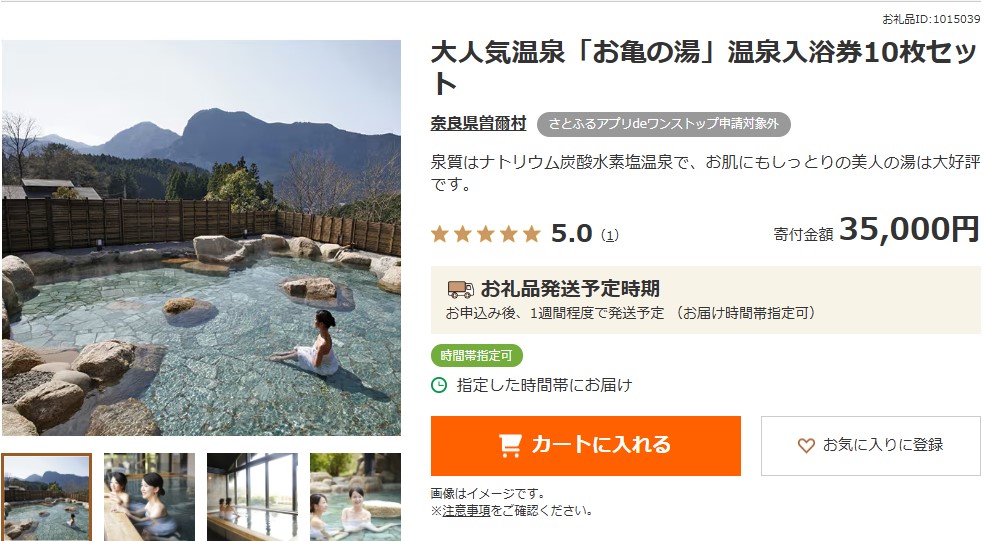Click the 時間帯指定可 green badge
Viewport: 984px width, 541px height.
pos(477,356)
